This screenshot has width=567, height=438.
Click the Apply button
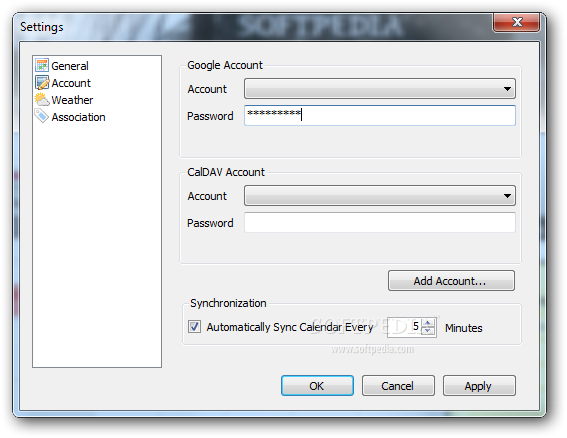click(479, 386)
